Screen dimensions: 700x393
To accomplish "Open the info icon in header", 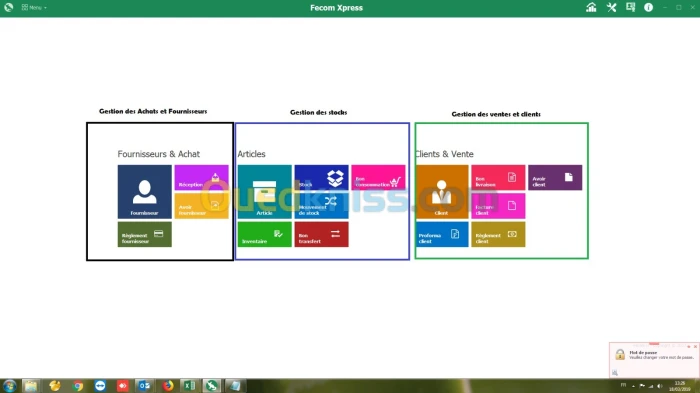I will (x=648, y=7).
